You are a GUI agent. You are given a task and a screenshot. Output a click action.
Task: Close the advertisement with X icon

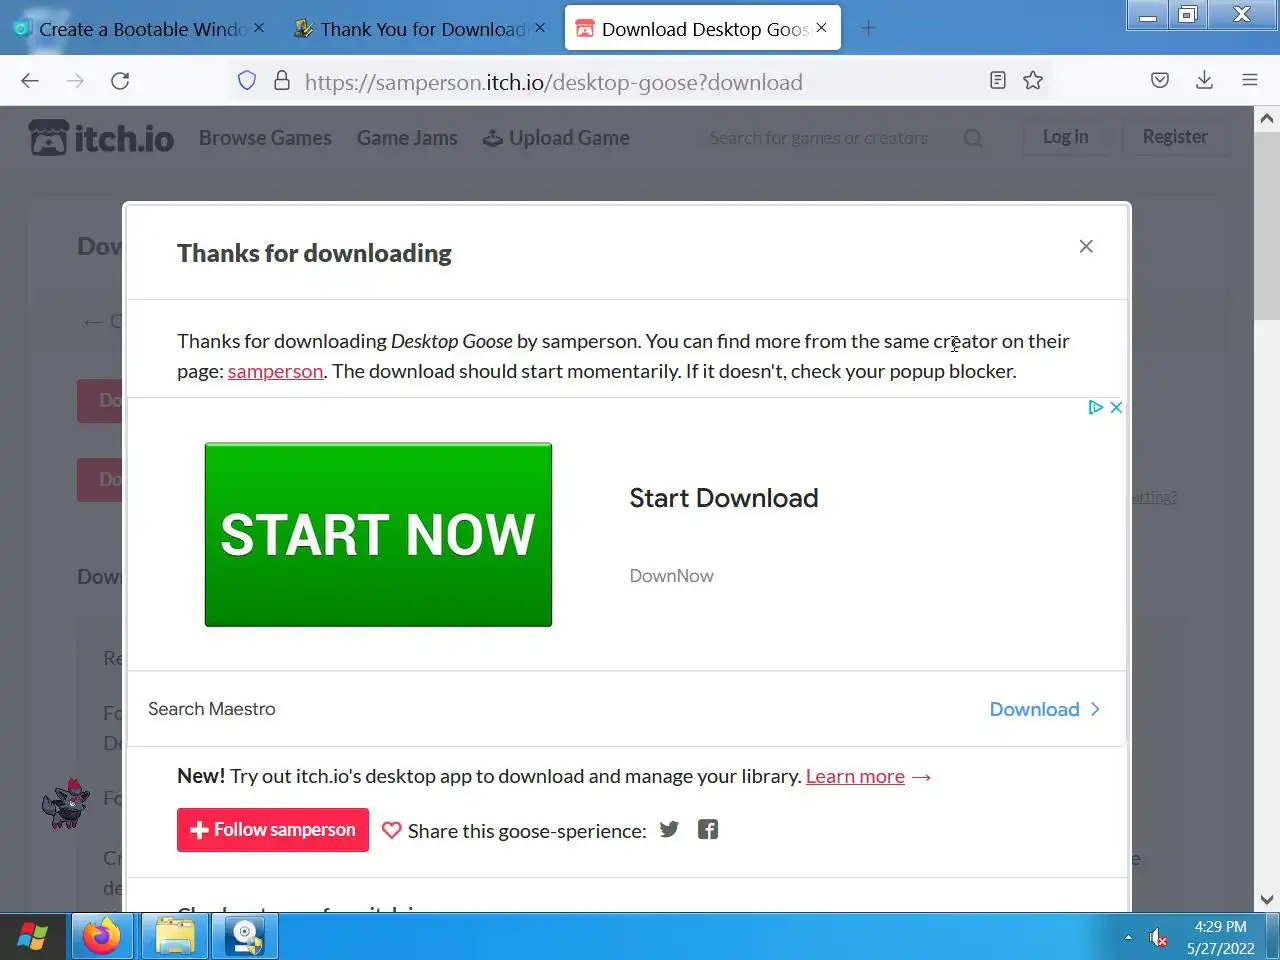coord(1116,407)
